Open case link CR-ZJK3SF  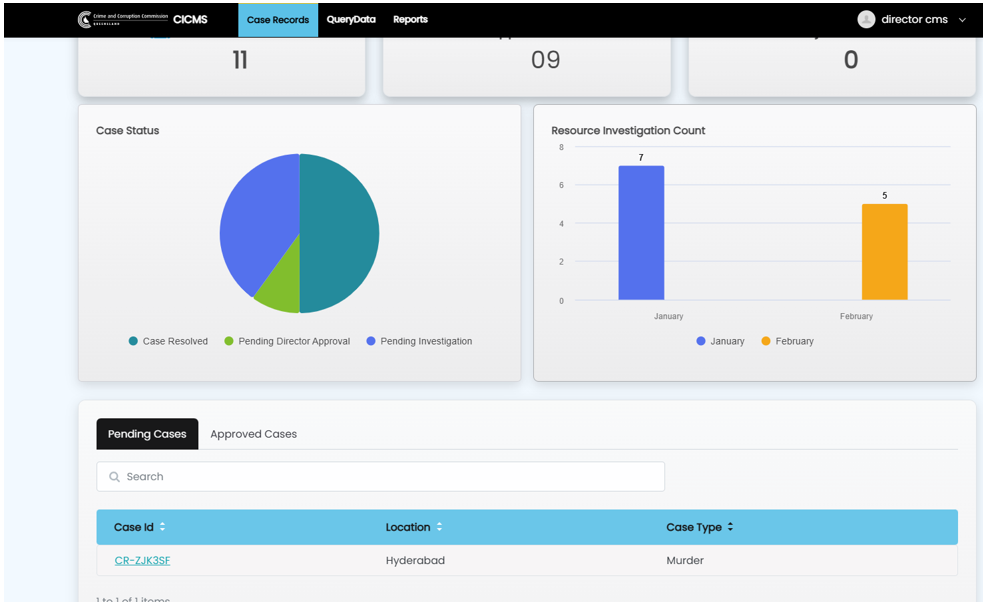(142, 561)
